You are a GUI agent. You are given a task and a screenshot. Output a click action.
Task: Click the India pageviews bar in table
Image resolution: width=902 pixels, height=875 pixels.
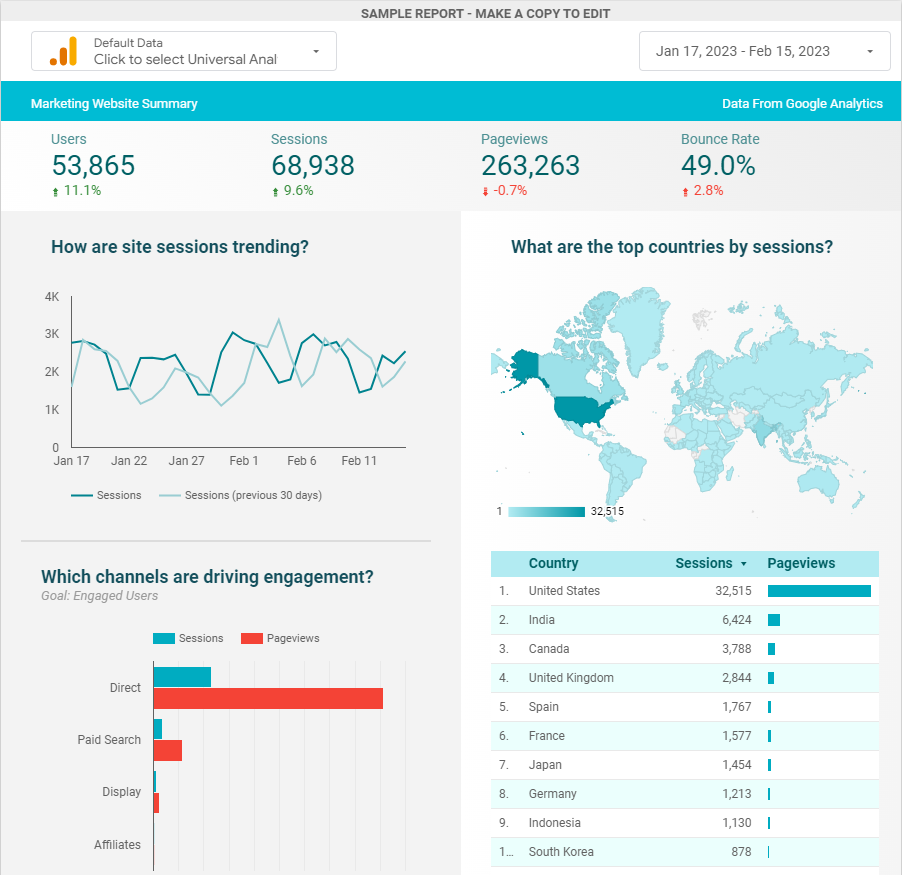(774, 620)
